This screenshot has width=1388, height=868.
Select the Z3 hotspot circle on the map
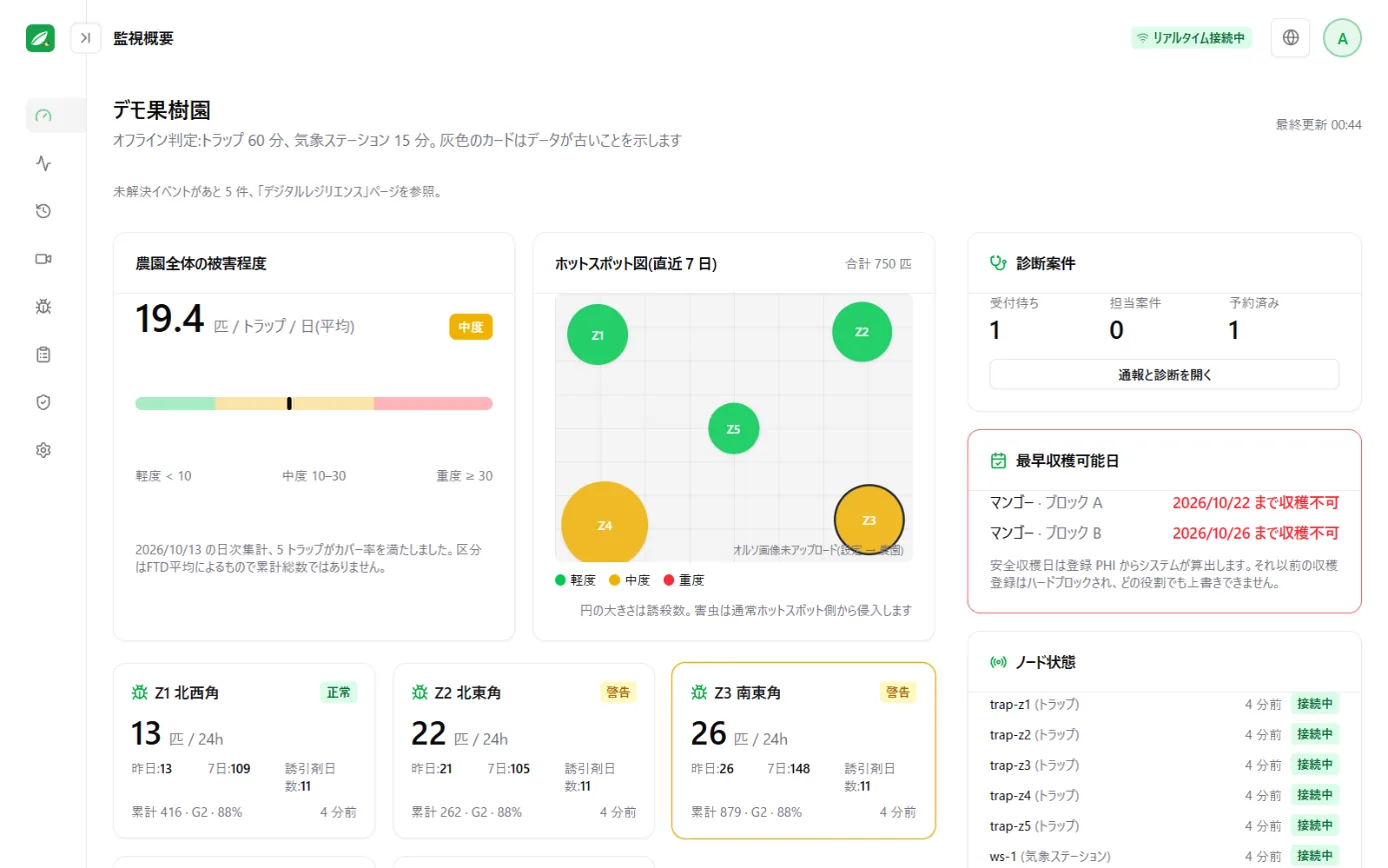tap(869, 520)
